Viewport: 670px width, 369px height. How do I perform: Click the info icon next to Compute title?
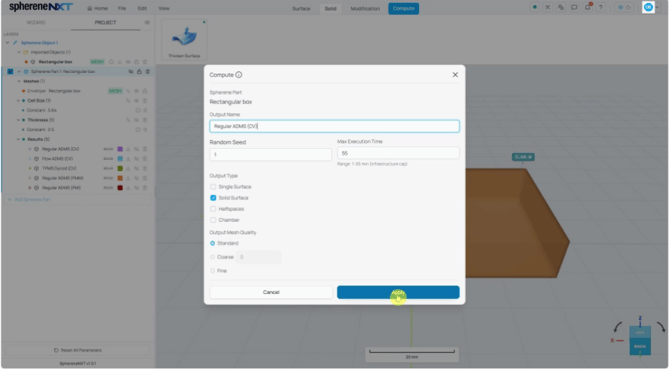239,75
